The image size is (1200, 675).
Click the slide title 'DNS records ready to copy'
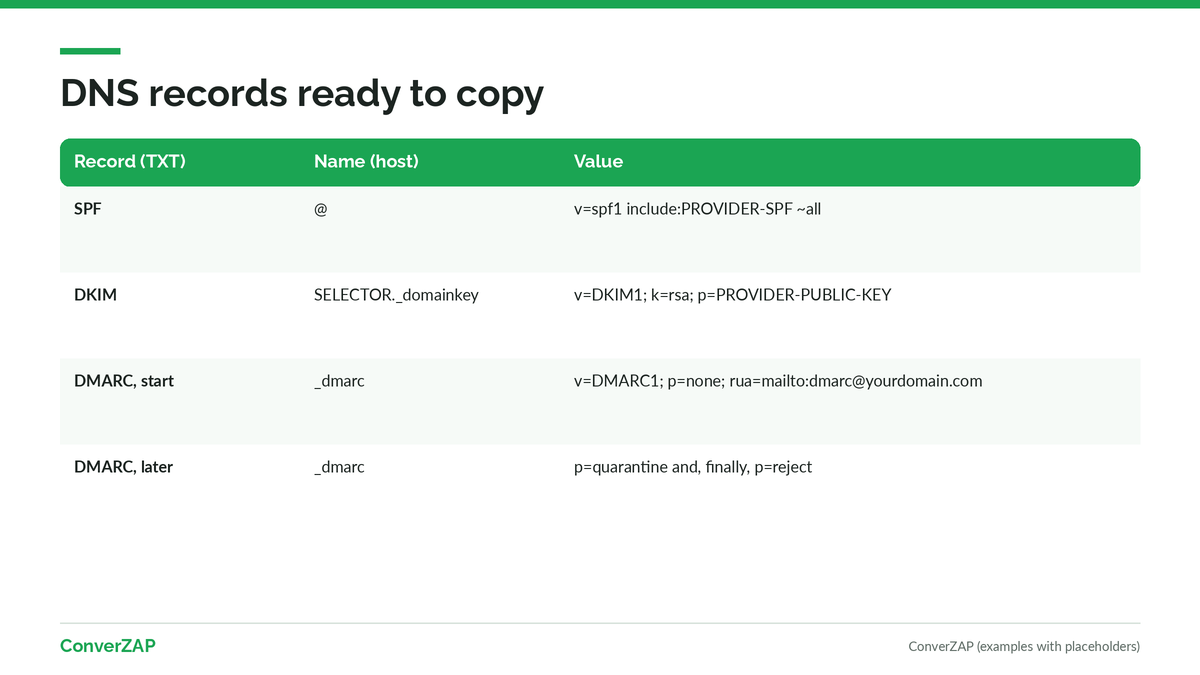(x=302, y=93)
